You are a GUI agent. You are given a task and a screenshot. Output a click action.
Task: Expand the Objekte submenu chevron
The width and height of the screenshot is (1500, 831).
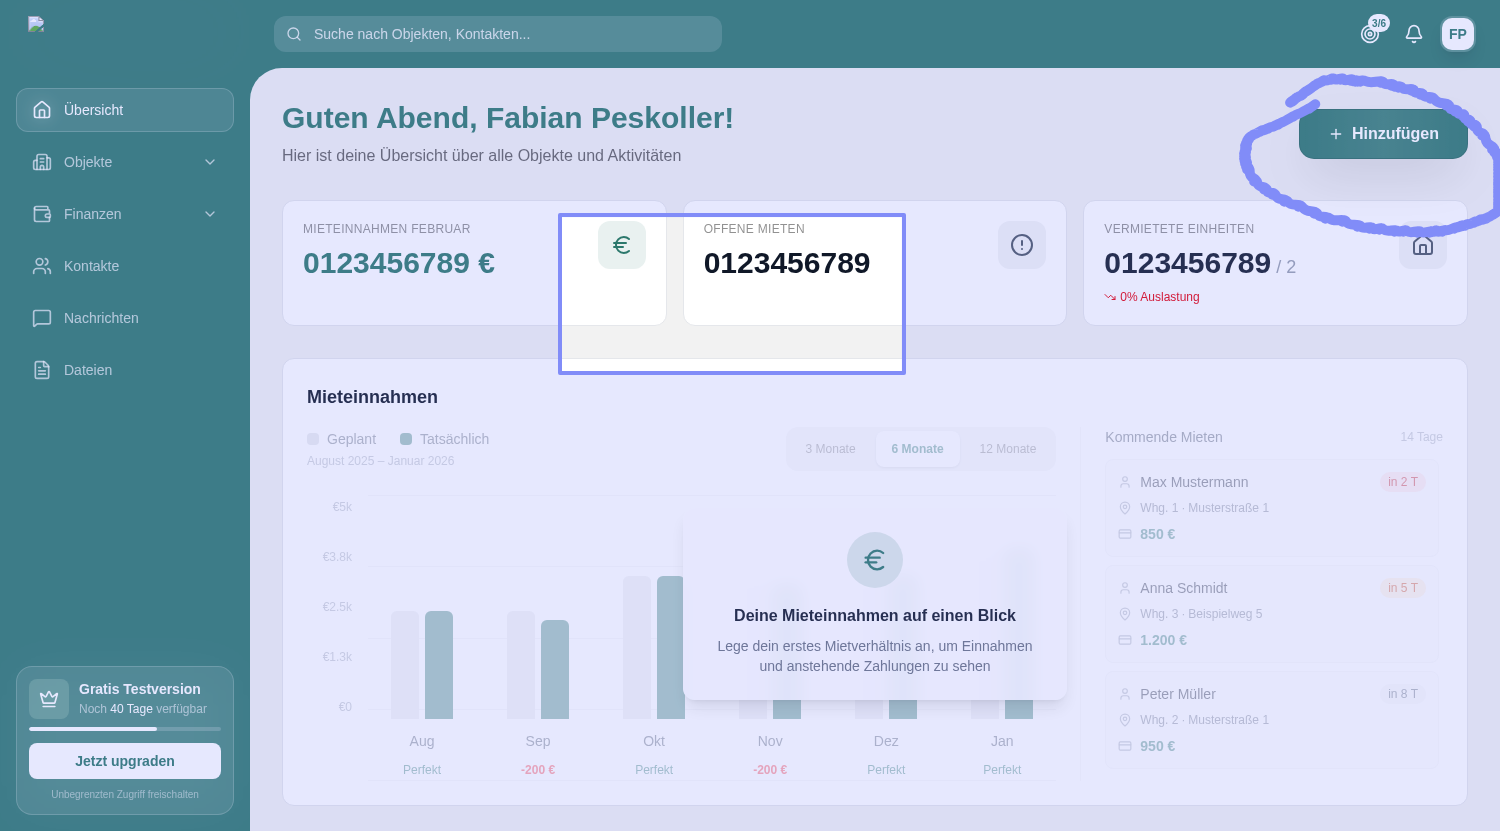point(210,162)
